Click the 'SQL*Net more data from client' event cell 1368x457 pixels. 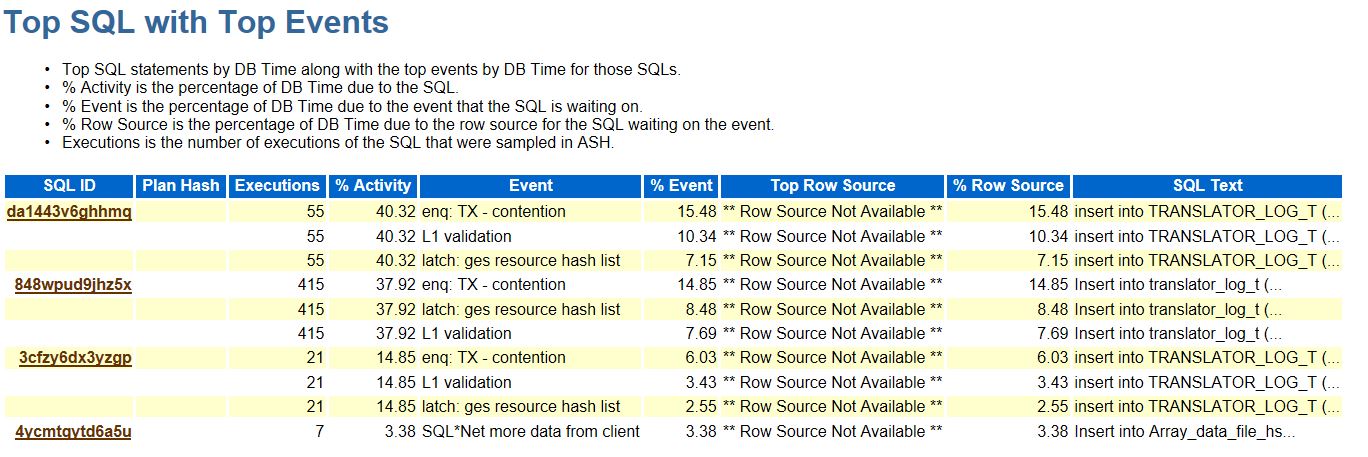(530, 432)
